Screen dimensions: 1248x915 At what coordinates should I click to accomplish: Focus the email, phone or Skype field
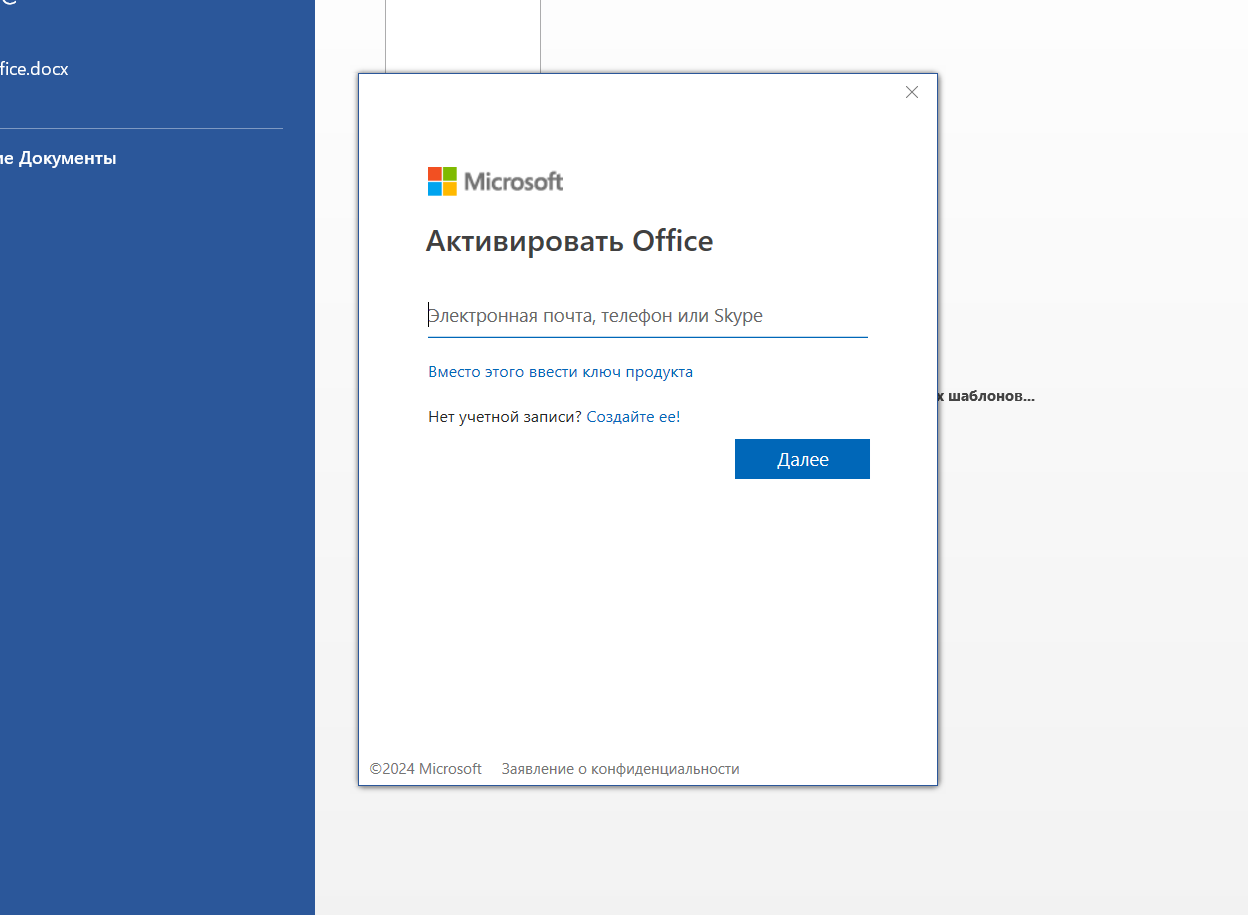[x=647, y=316]
